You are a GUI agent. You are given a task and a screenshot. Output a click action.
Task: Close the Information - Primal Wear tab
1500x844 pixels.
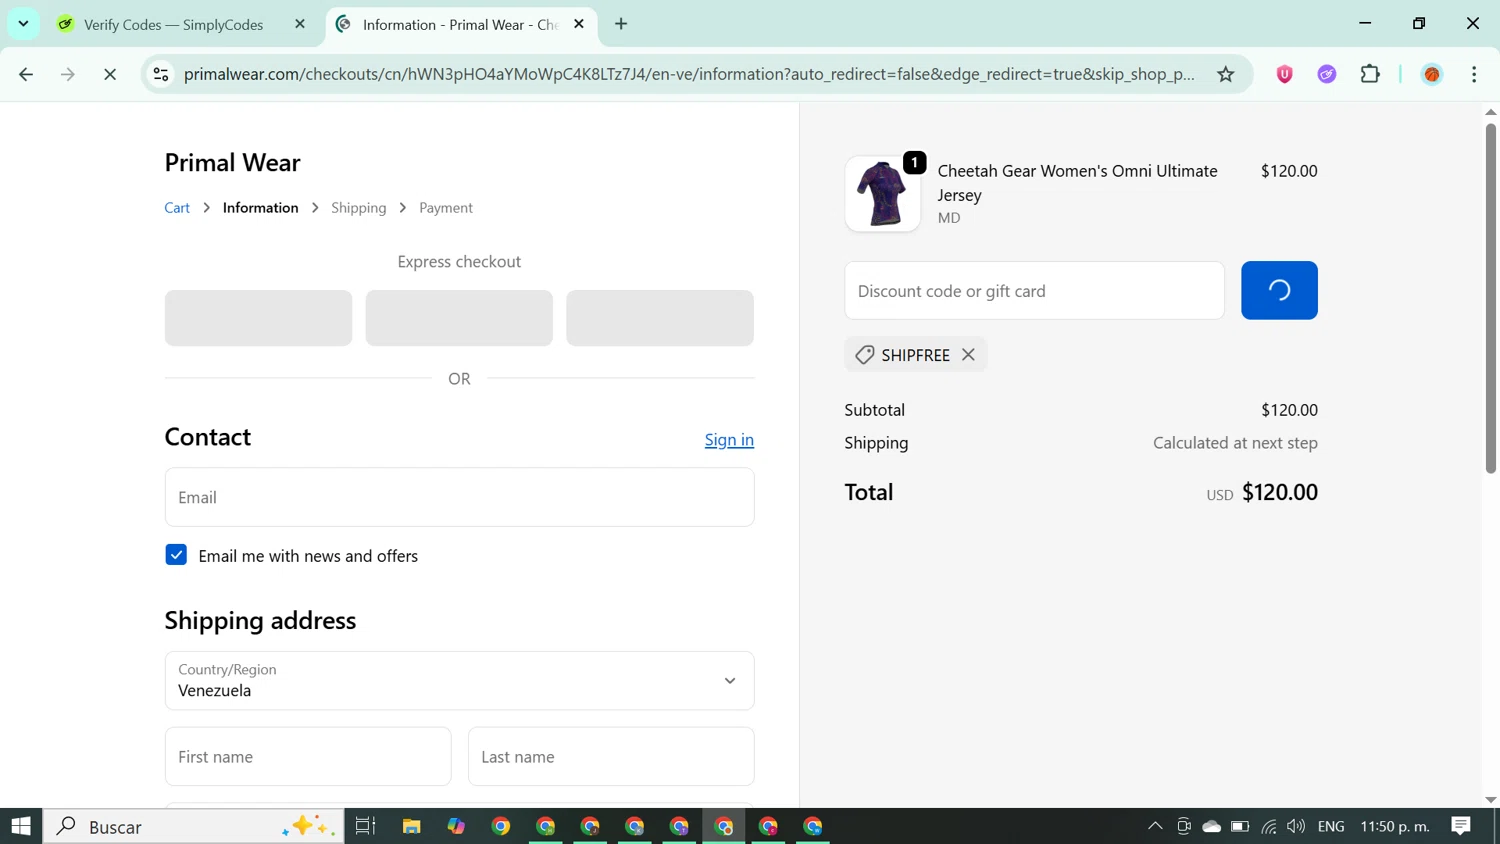[x=579, y=24]
